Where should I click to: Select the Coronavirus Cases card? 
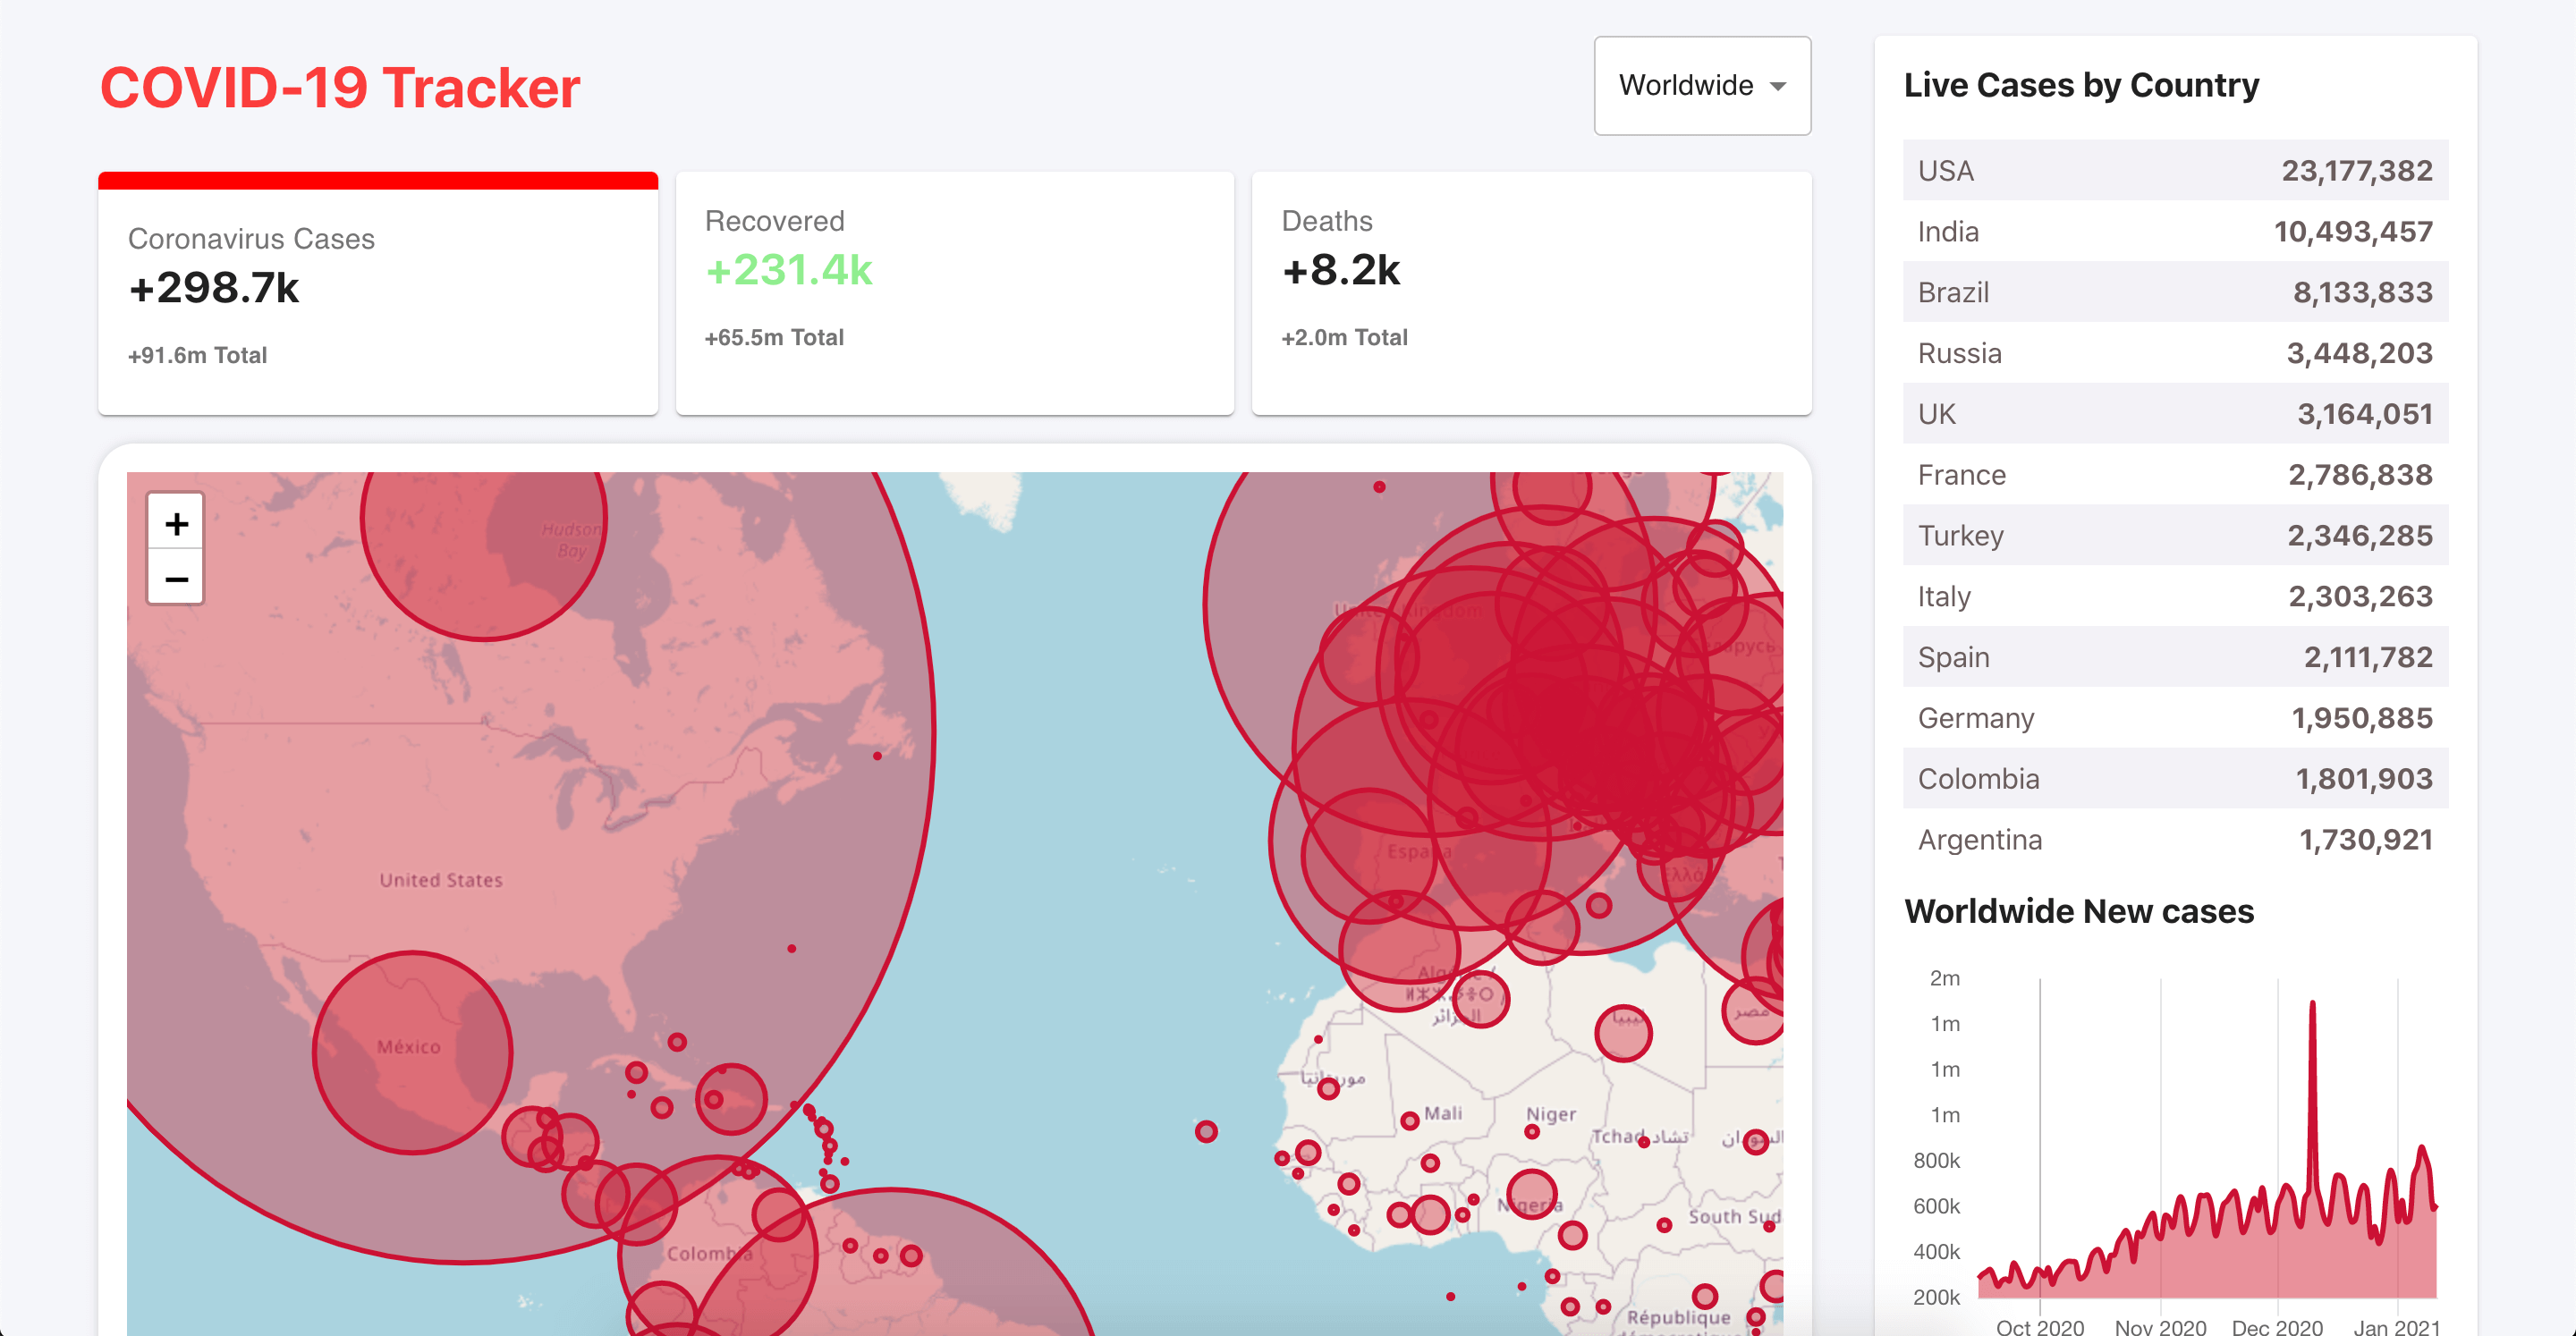point(378,293)
